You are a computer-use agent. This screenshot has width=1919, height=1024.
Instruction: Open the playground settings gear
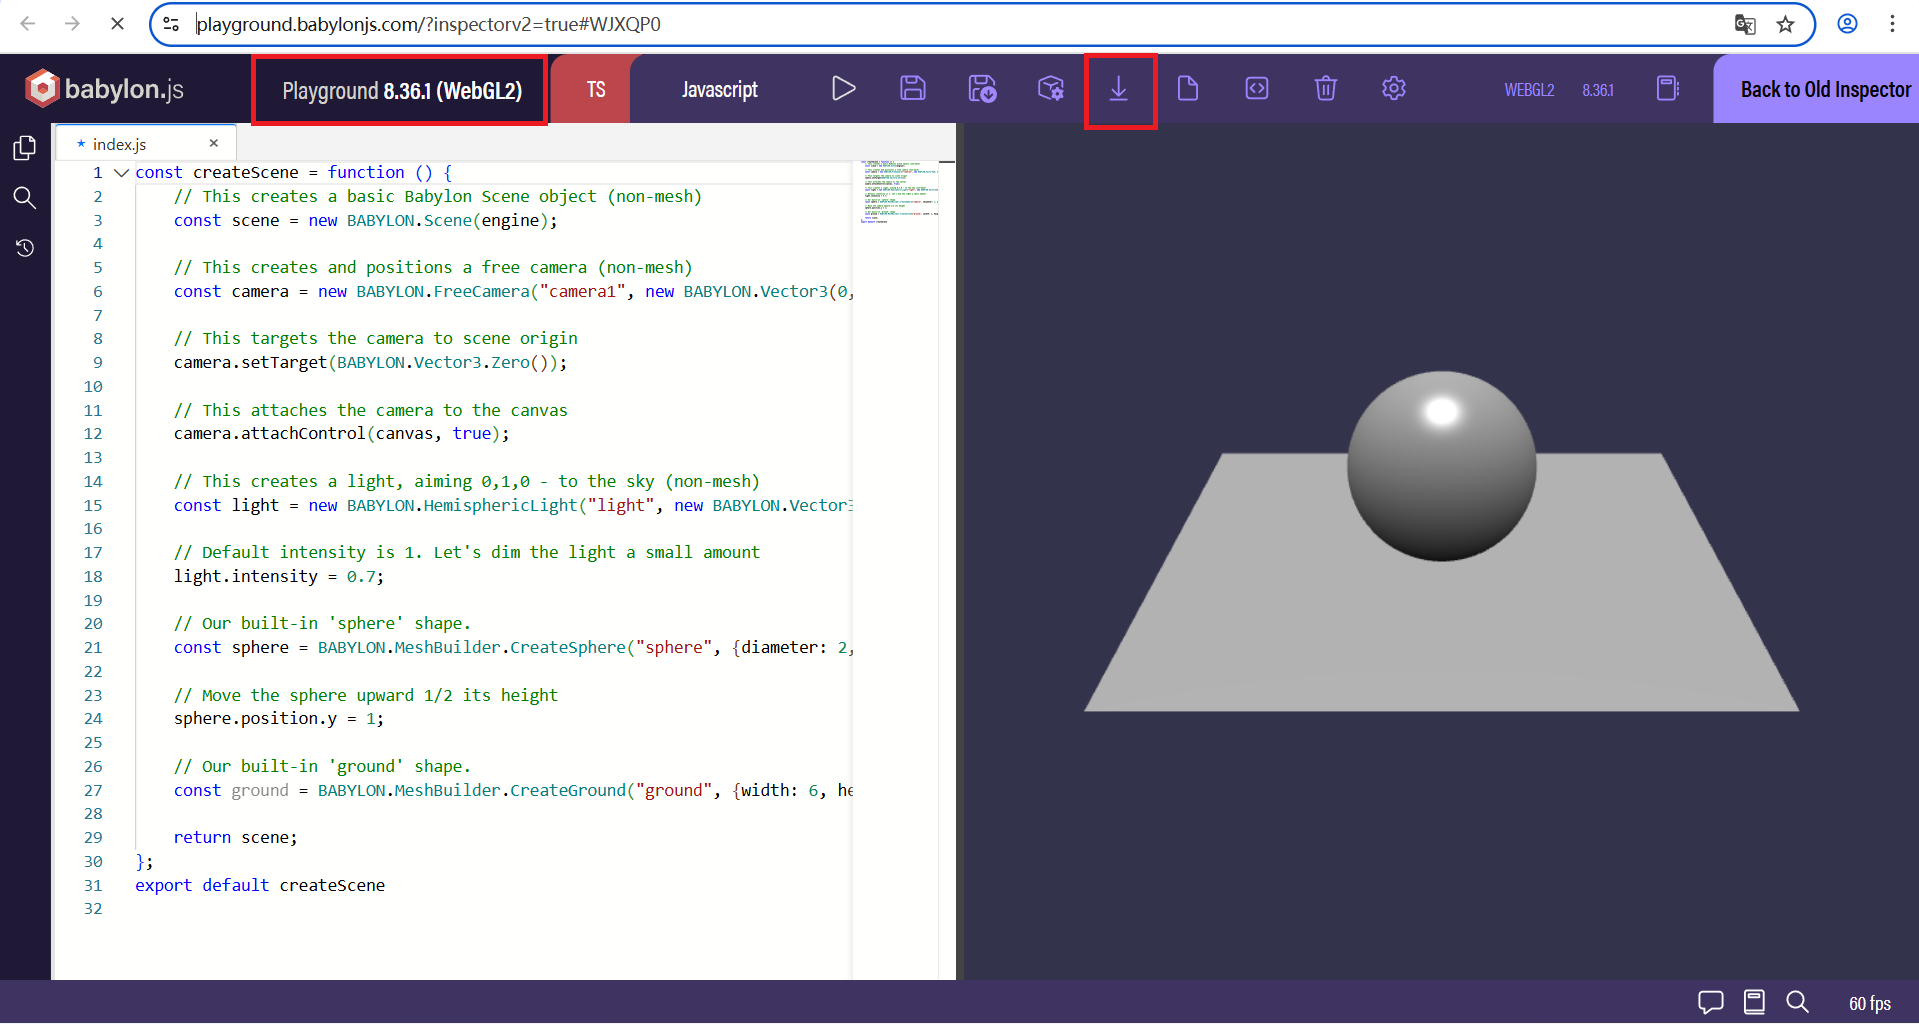click(1394, 89)
